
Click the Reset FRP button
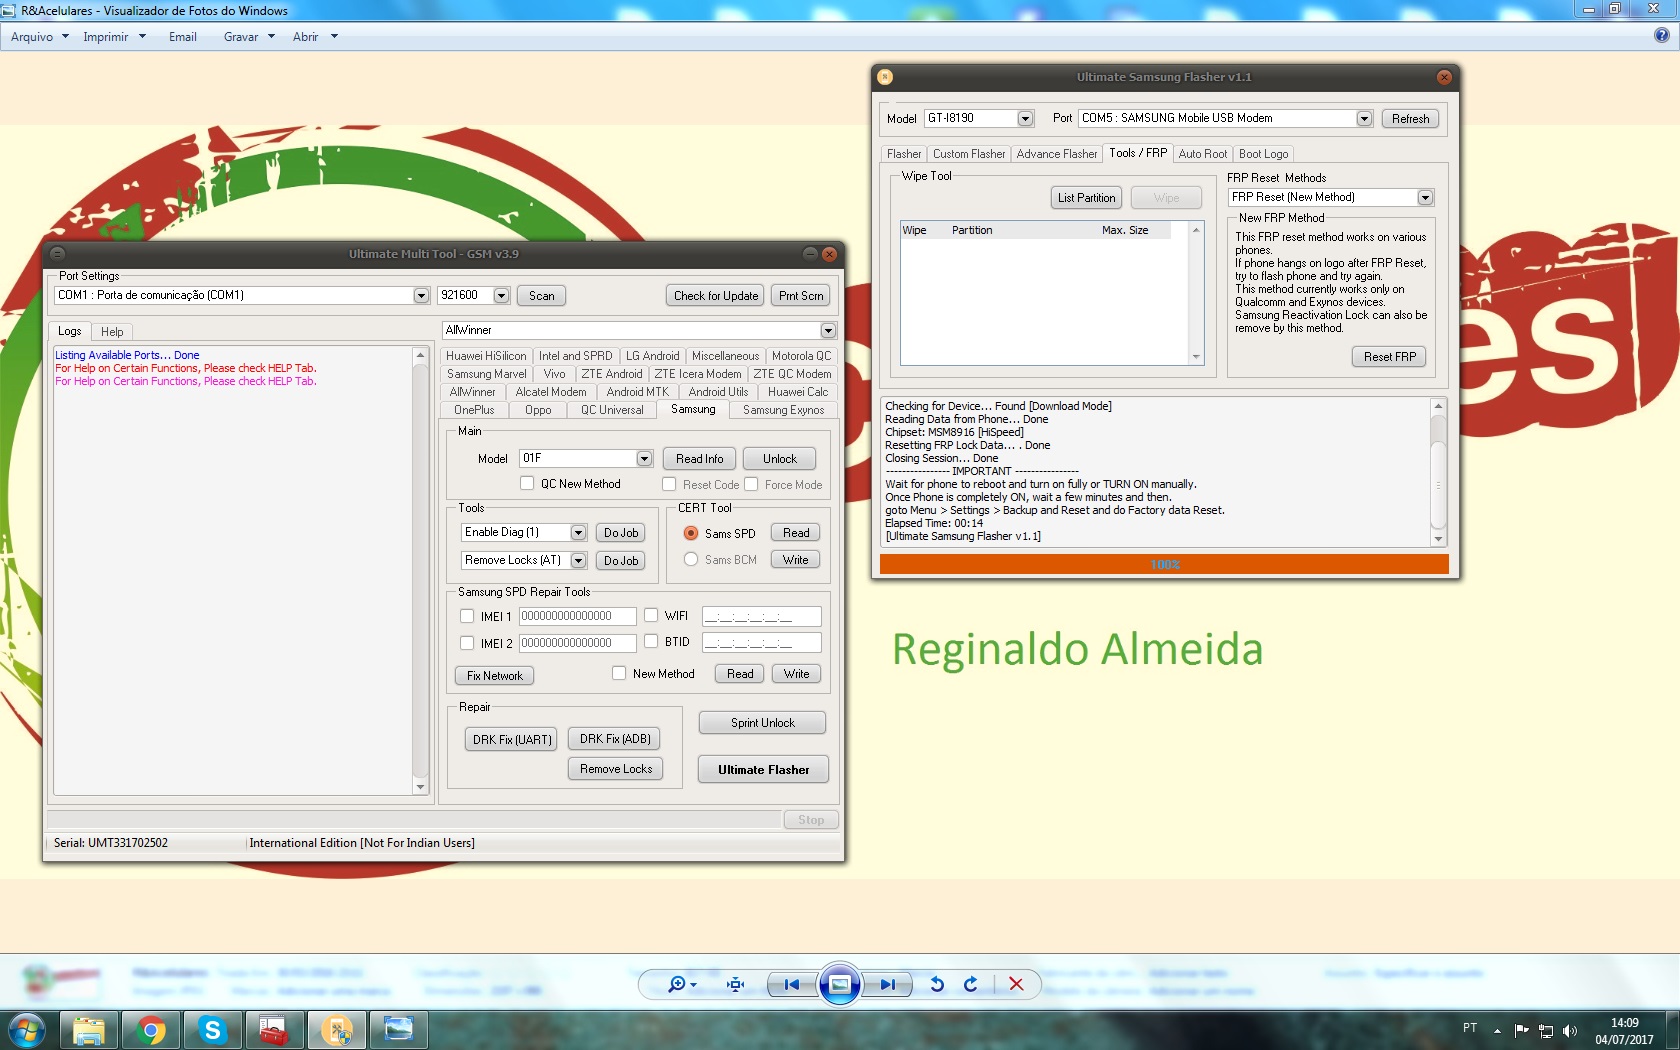(1390, 357)
